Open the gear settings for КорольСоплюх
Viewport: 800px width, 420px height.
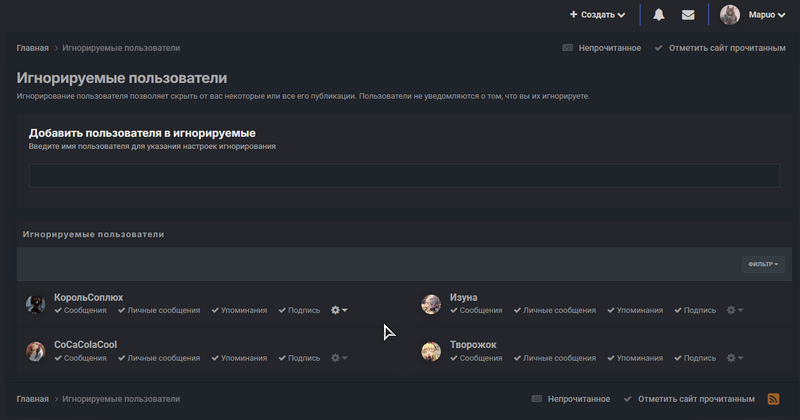339,310
